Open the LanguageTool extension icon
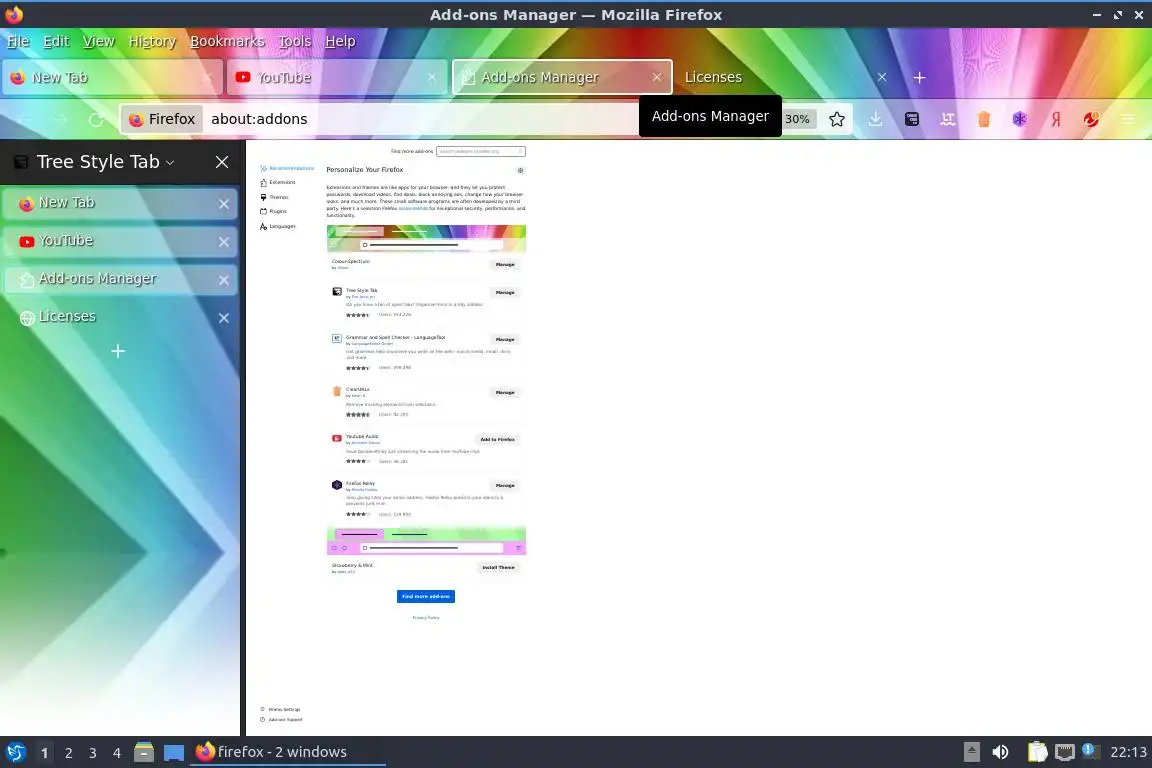This screenshot has height=768, width=1152. pos(948,119)
